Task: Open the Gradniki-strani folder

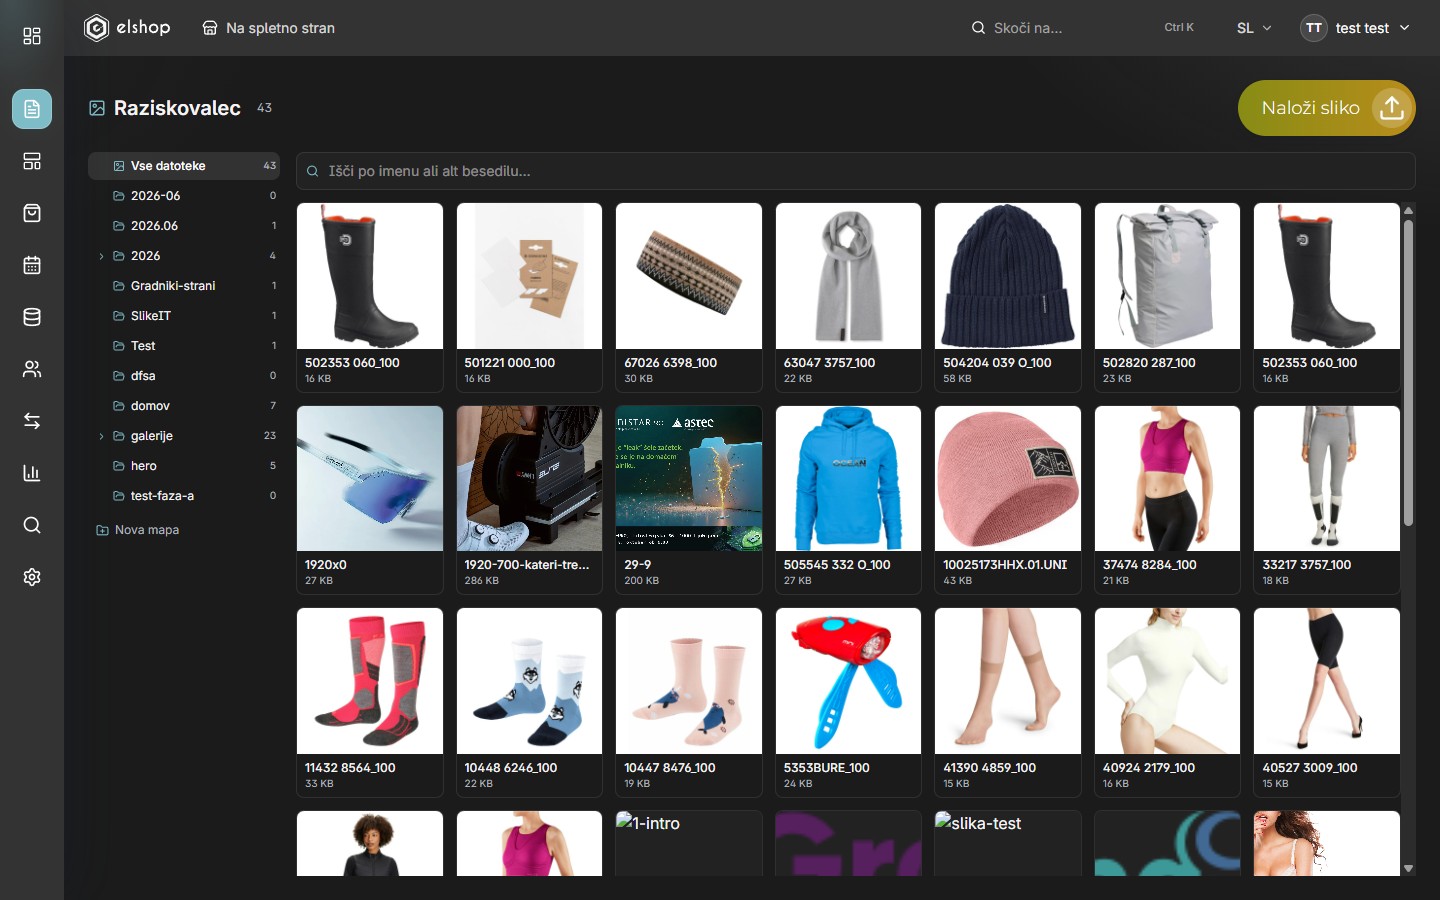Action: pyautogui.click(x=184, y=286)
